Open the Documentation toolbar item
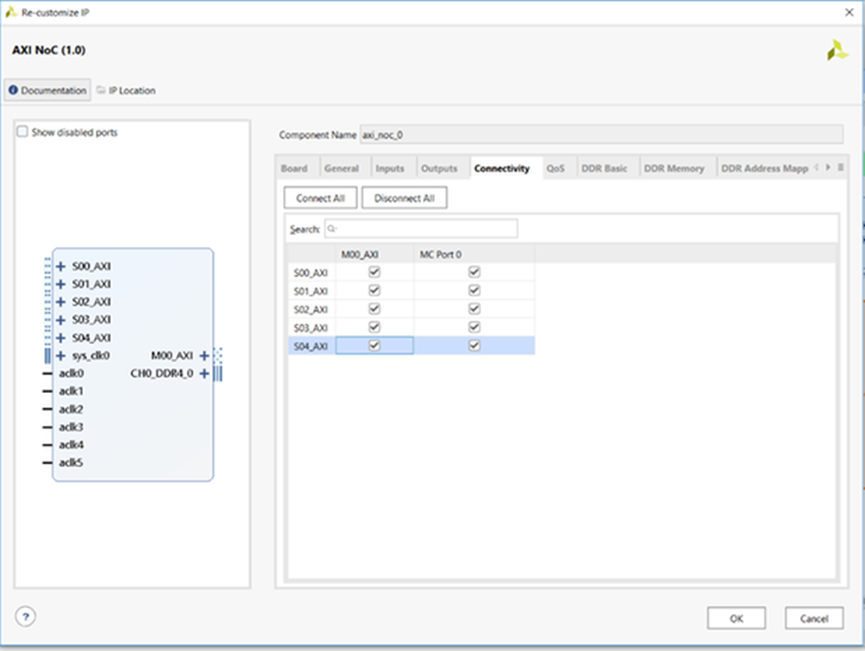 (47, 90)
